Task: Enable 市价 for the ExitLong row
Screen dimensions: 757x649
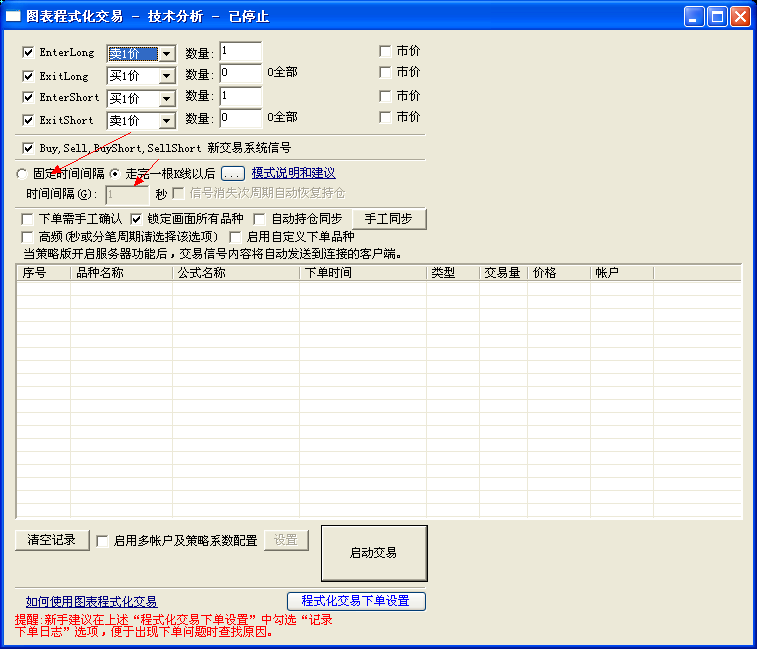Action: coord(385,72)
